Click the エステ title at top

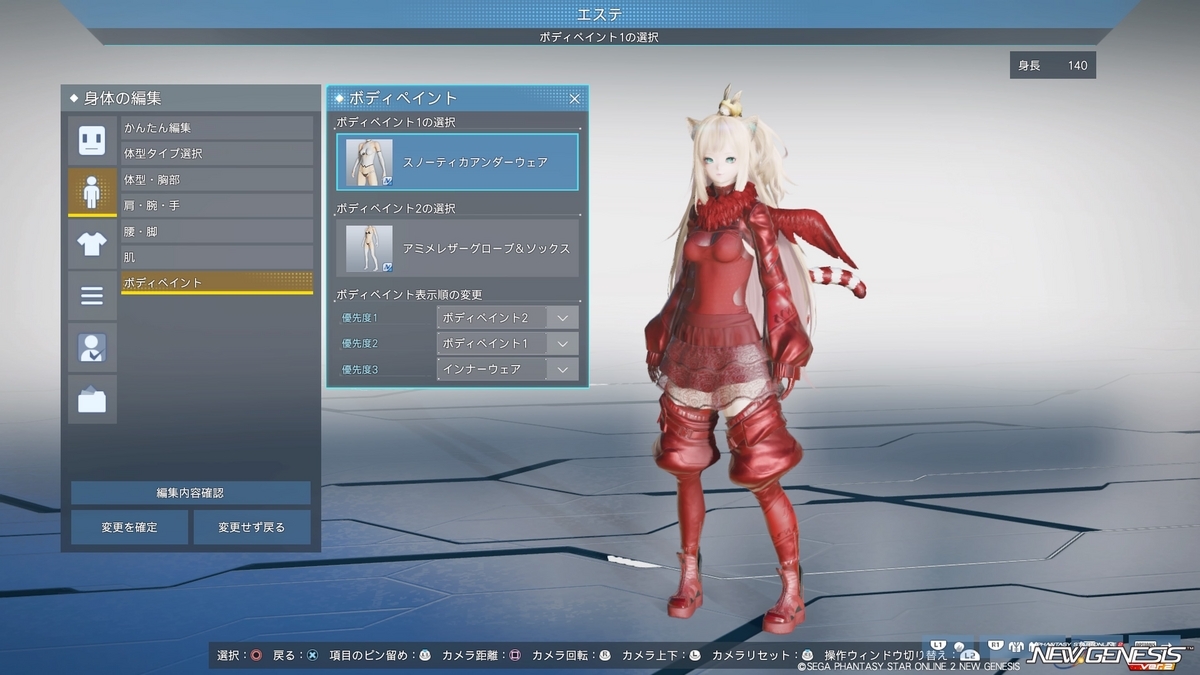(599, 14)
